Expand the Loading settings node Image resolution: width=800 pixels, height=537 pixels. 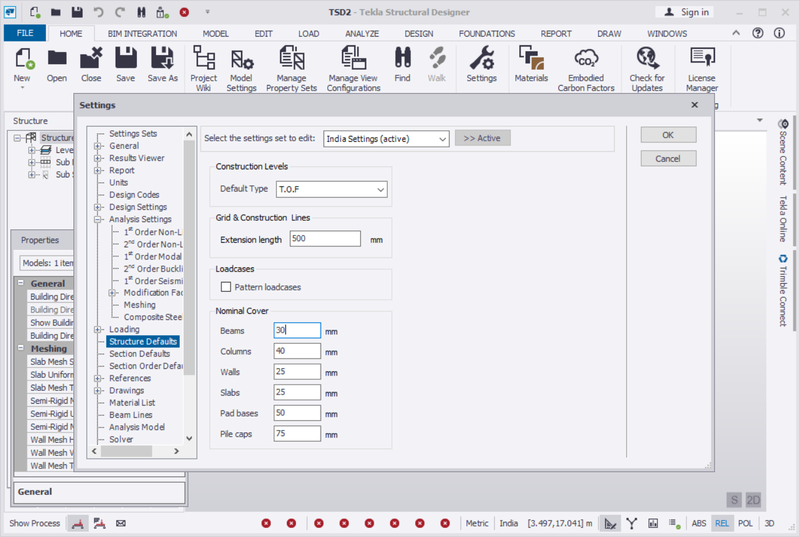(97, 329)
